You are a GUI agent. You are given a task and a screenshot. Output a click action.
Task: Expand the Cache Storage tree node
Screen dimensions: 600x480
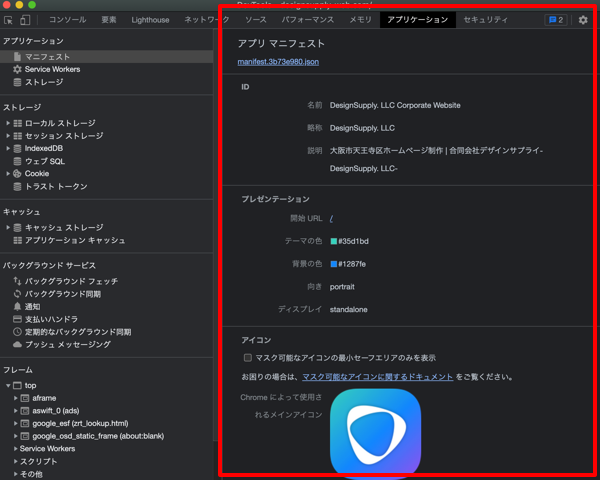[x=8, y=228]
